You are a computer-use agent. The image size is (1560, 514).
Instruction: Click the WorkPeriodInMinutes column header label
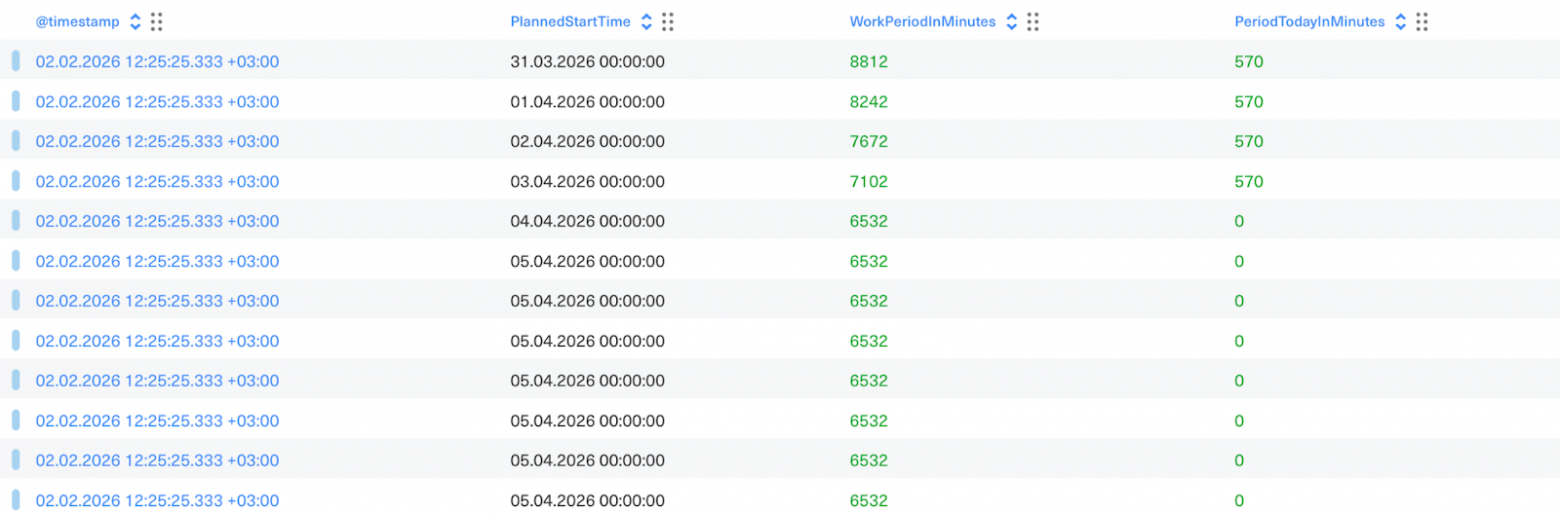pyautogui.click(x=923, y=22)
